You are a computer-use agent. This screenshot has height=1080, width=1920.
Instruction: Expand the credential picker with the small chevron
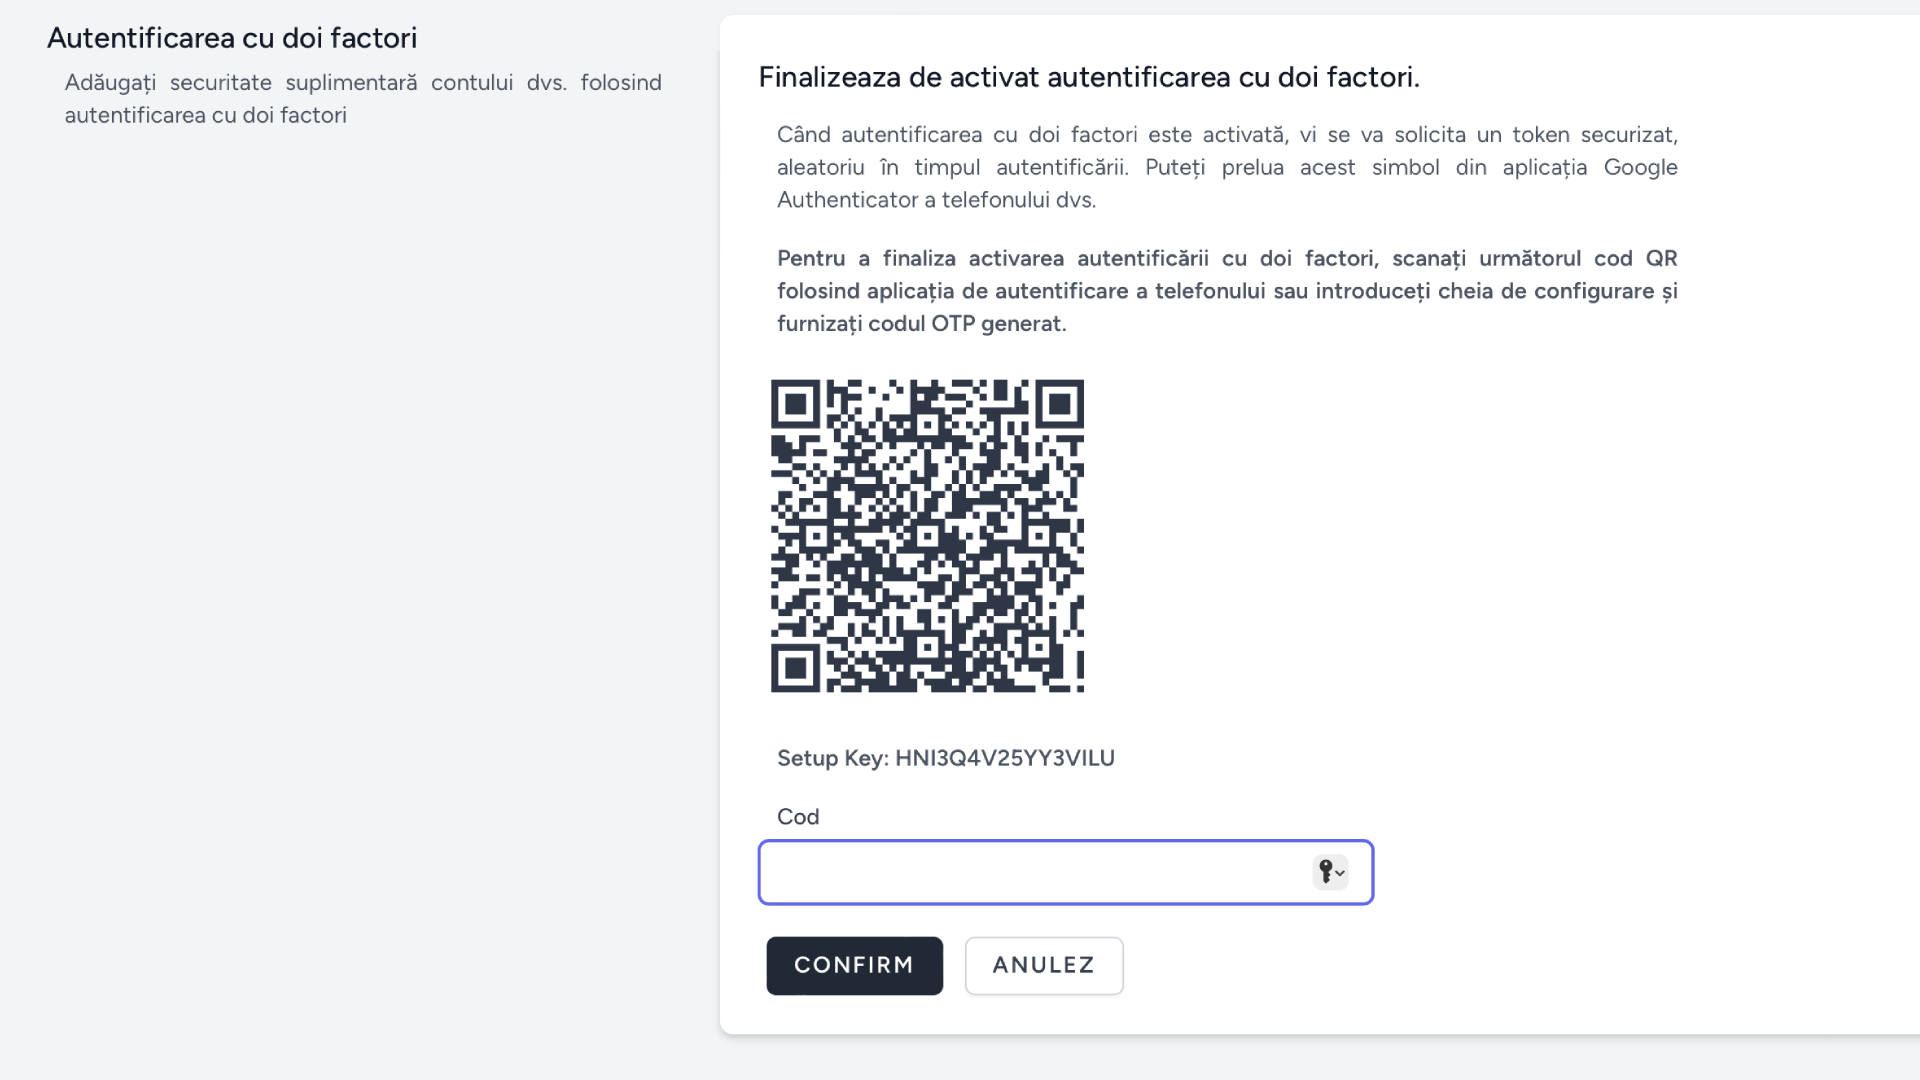click(1338, 874)
